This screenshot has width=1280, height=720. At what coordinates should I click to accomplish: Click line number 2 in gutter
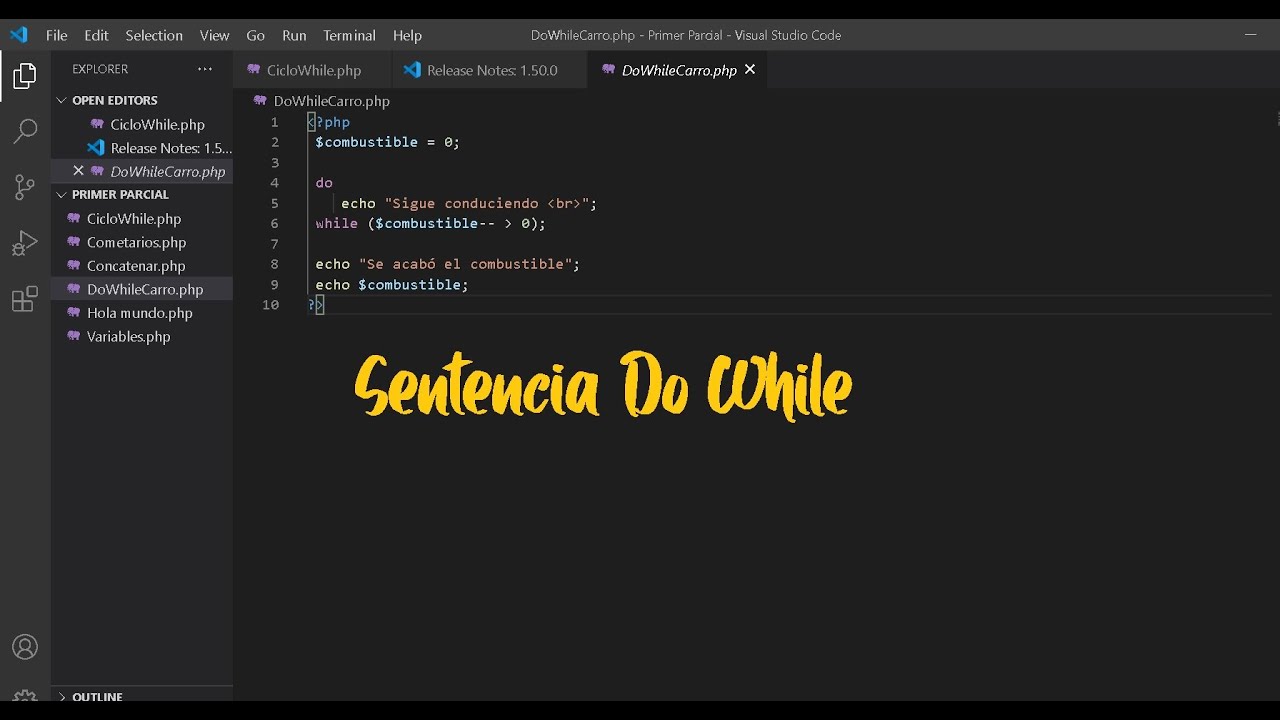(x=274, y=142)
